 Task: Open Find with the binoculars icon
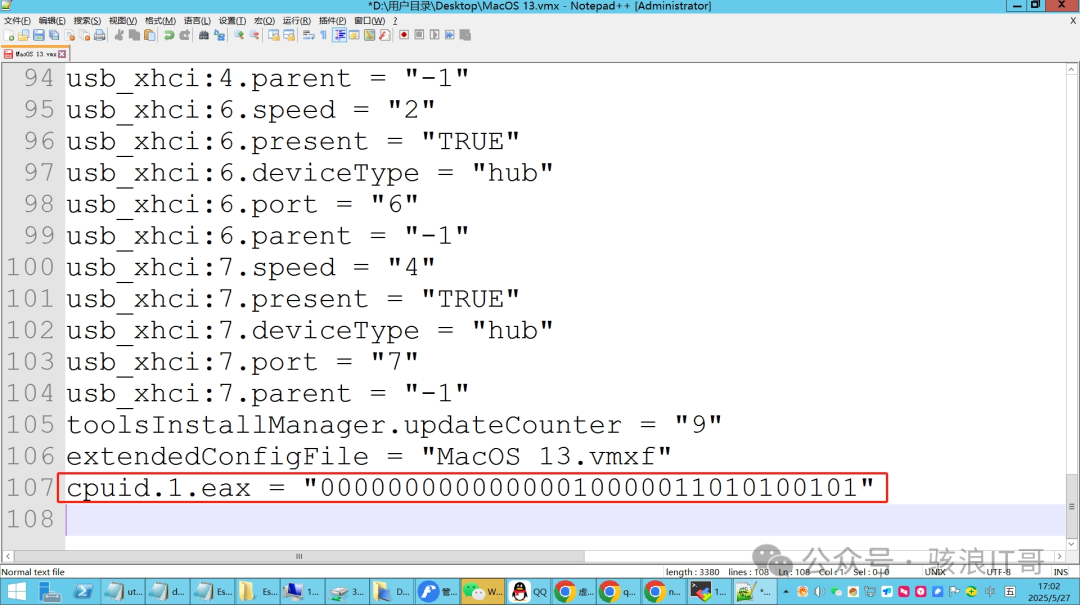204,35
